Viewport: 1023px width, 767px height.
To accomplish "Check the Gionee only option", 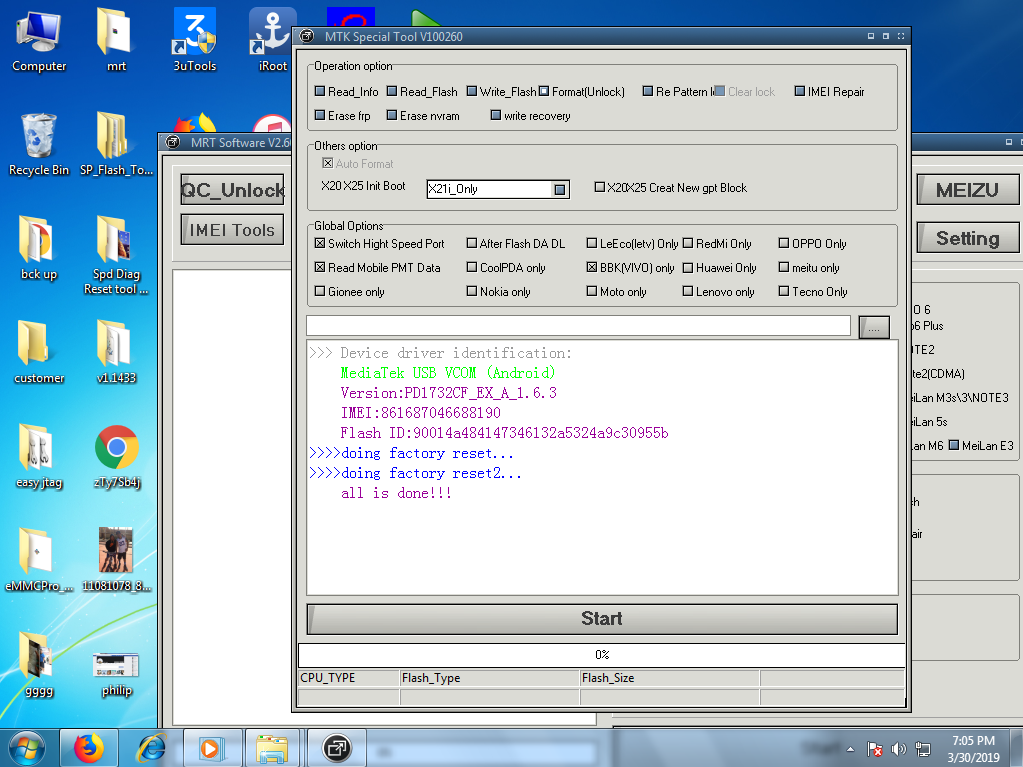I will (320, 292).
